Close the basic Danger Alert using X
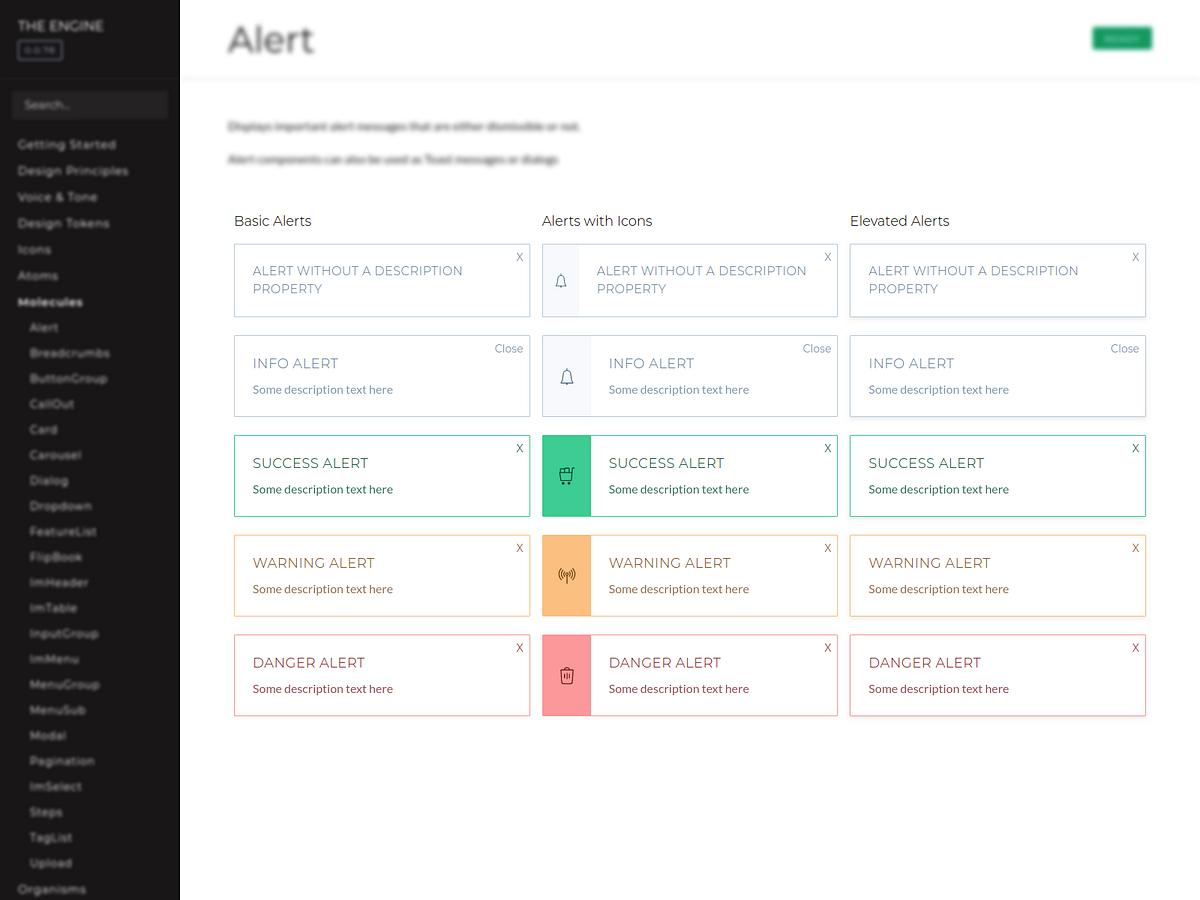1200x900 pixels. tap(519, 647)
